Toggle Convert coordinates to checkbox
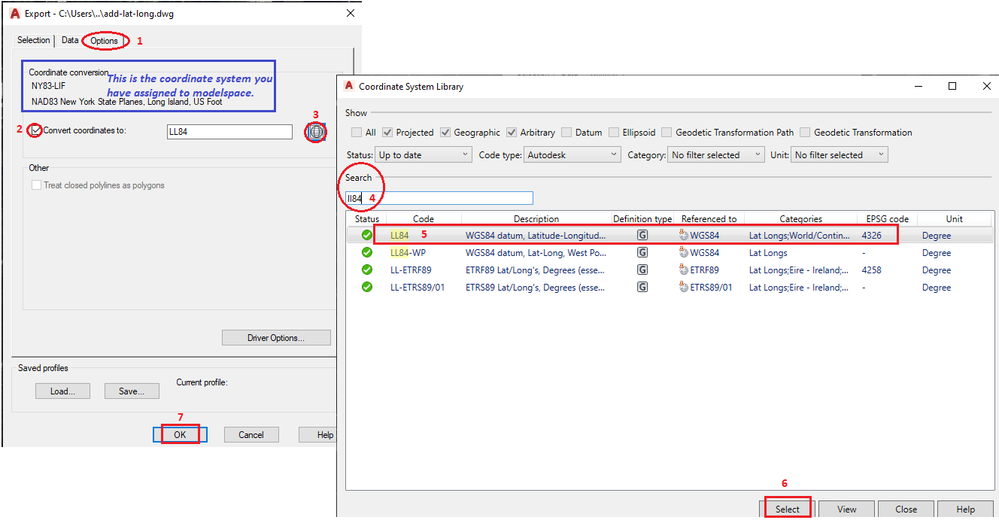The width and height of the screenshot is (999, 524). coord(36,131)
